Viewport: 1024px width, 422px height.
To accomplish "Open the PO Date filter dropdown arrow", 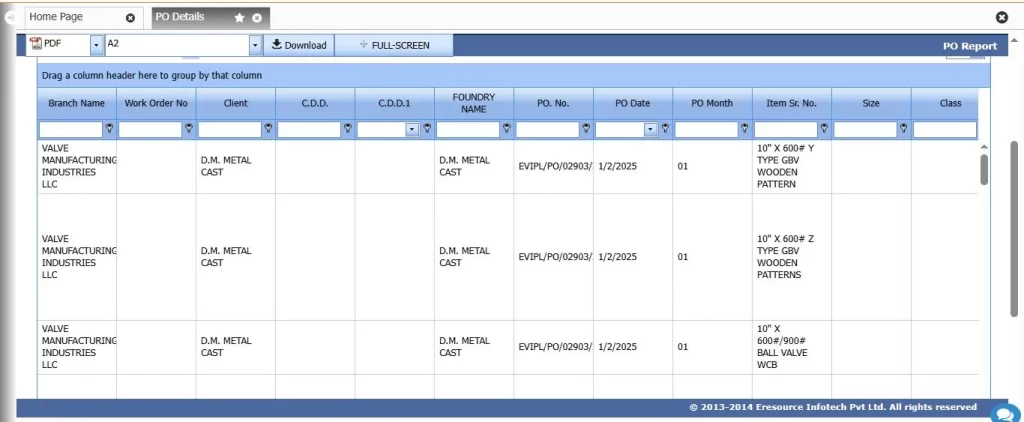I will pos(650,129).
